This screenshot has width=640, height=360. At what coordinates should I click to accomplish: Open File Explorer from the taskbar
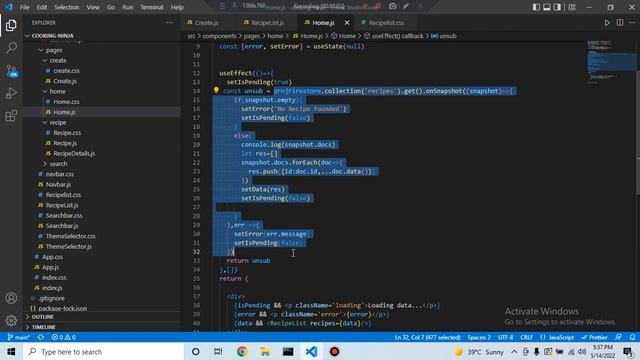265,352
